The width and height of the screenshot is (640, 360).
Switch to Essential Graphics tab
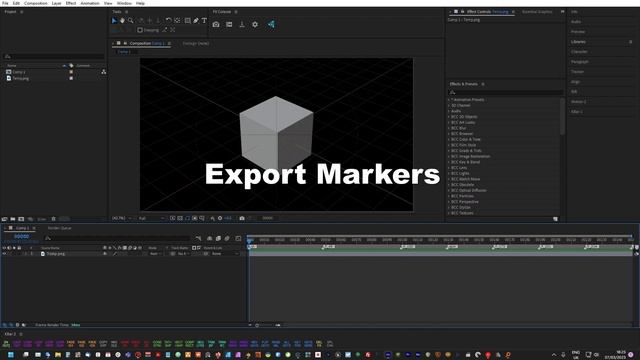(x=537, y=12)
